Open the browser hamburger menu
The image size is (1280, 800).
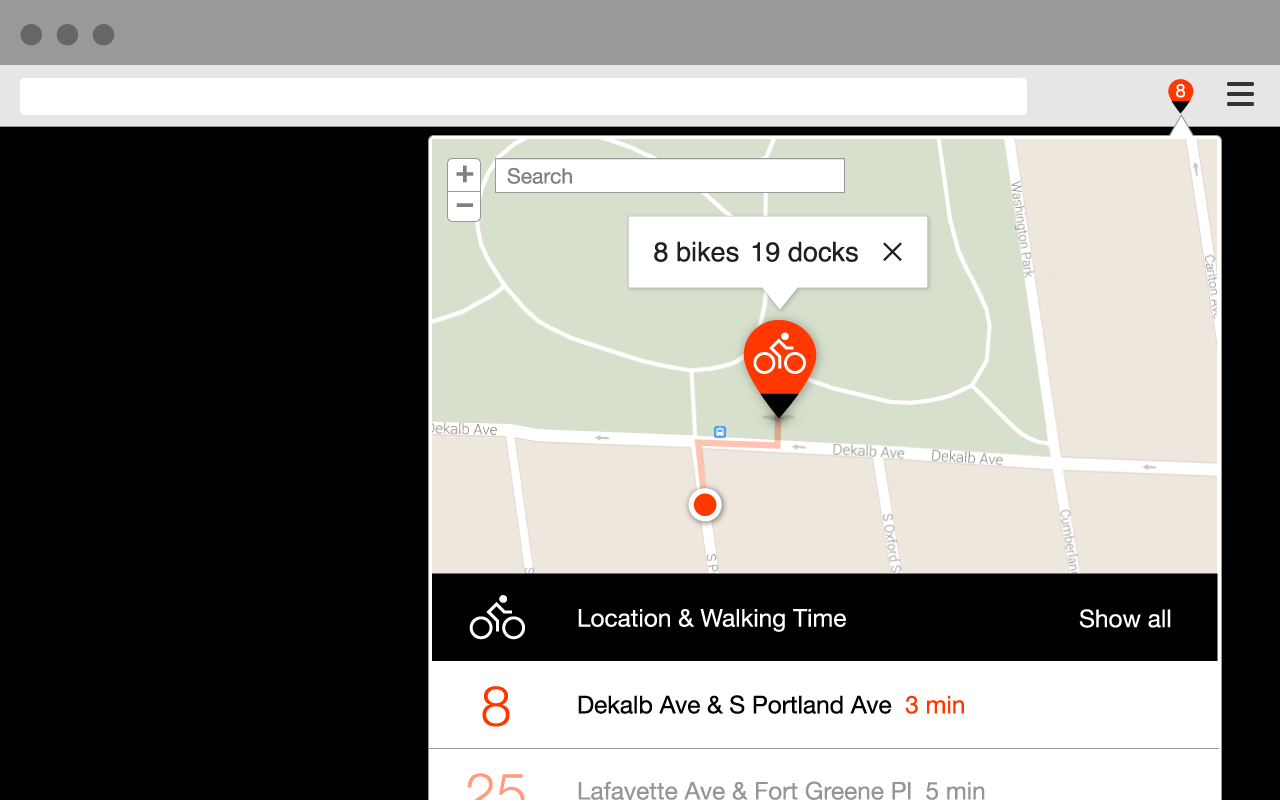pyautogui.click(x=1240, y=95)
